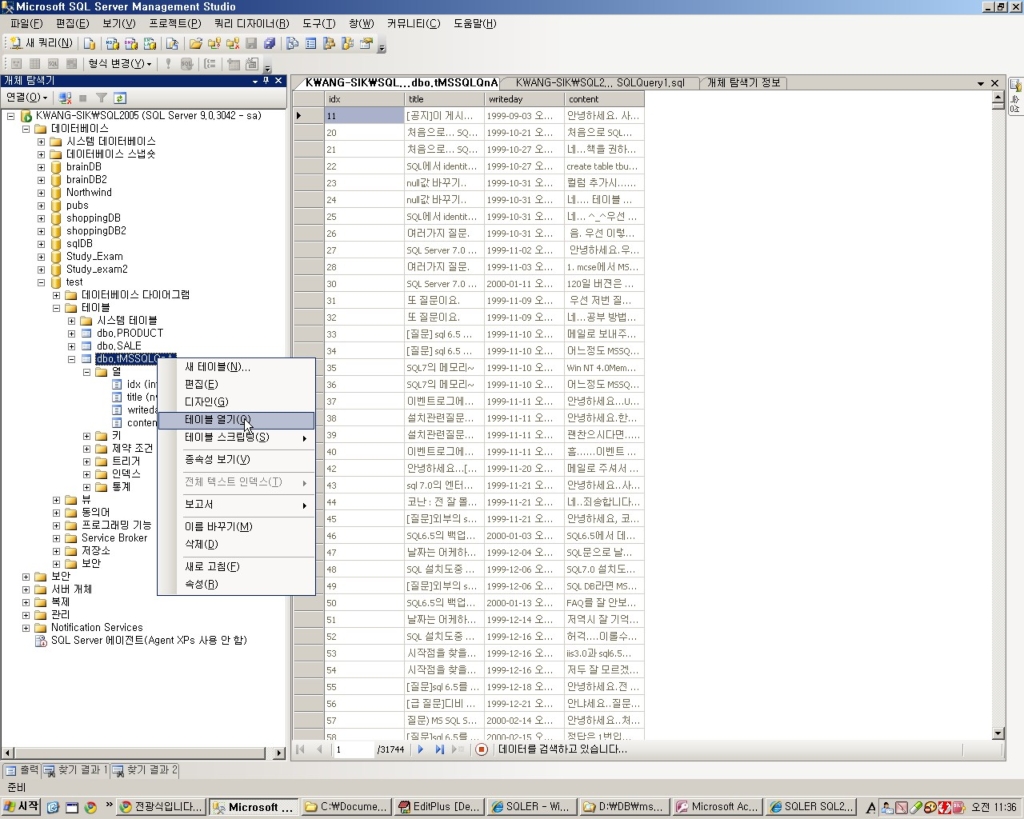Click the red Stop retrieval button
The image size is (1024, 819).
pyautogui.click(x=481, y=750)
